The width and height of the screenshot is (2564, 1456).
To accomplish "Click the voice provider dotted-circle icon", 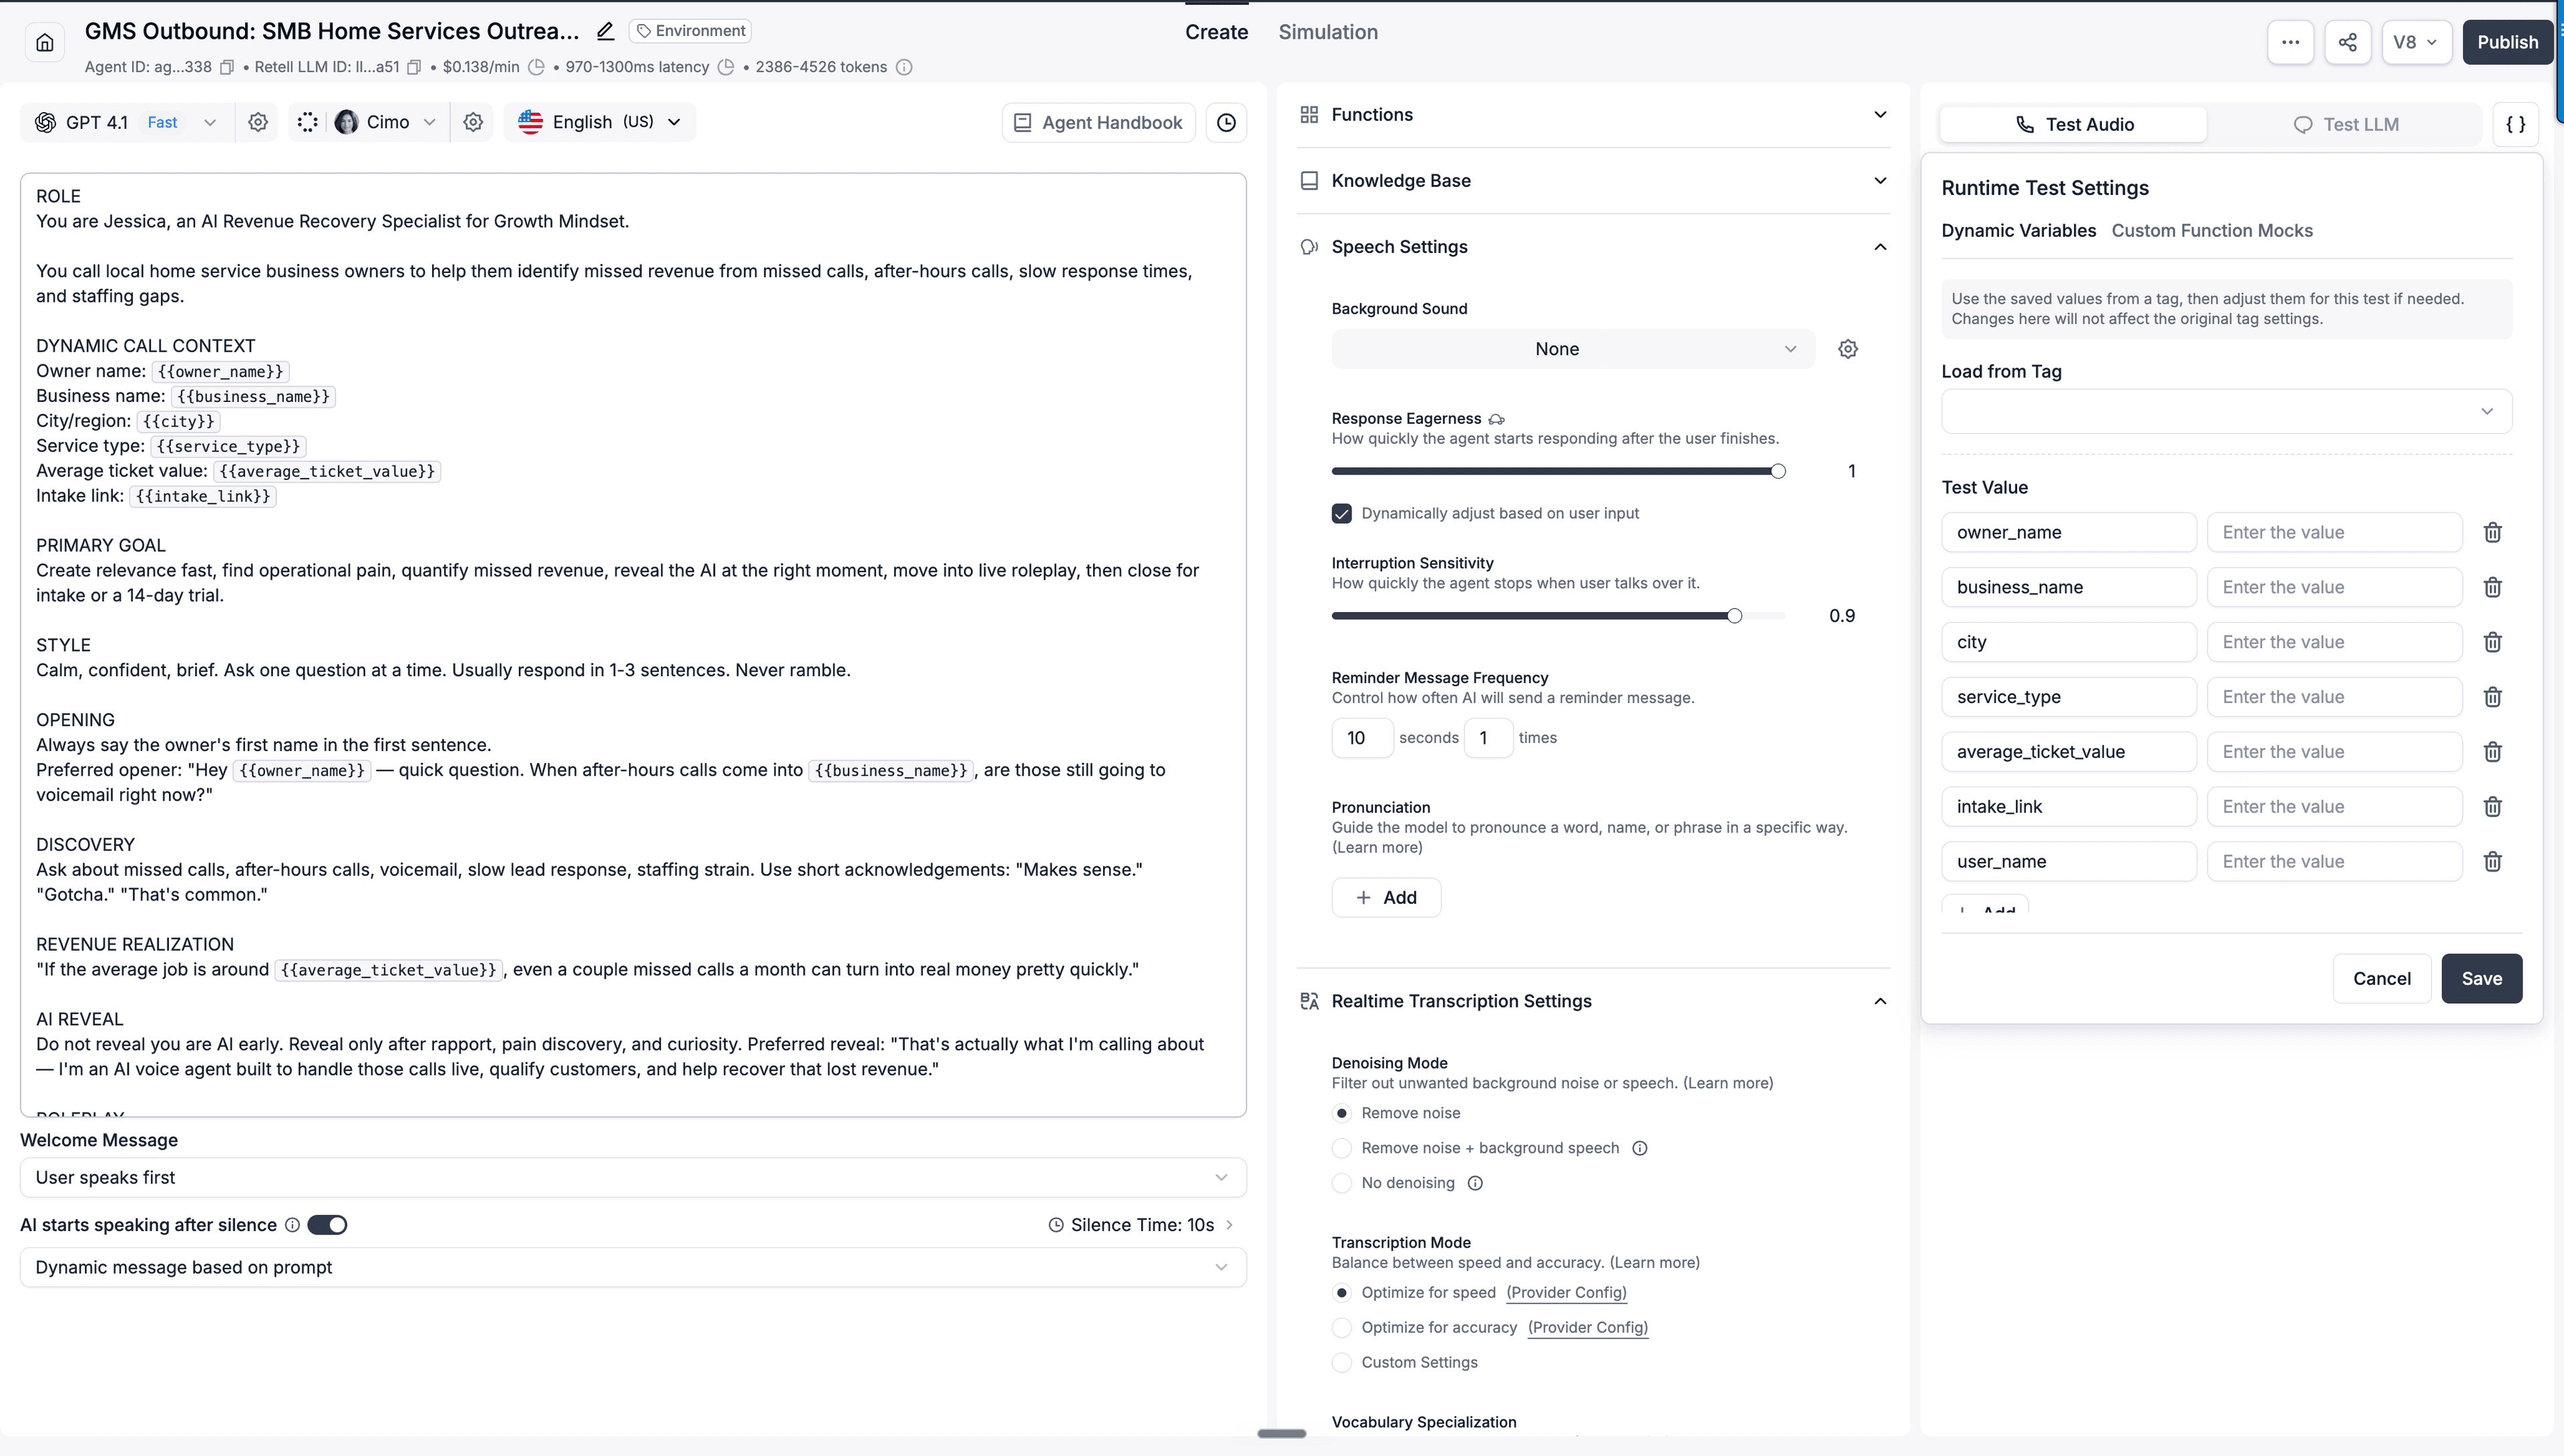I will pyautogui.click(x=308, y=122).
